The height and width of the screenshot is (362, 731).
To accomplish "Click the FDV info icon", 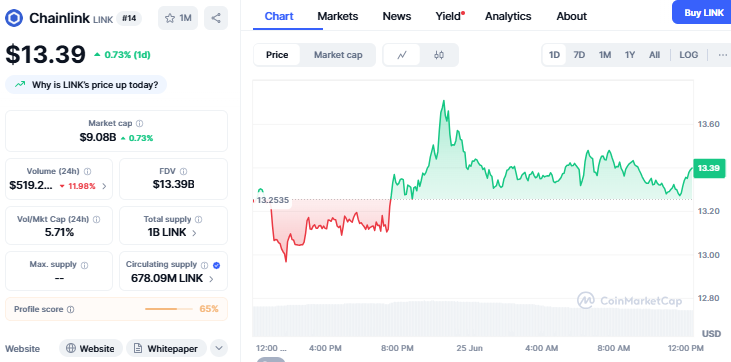I will click(184, 171).
